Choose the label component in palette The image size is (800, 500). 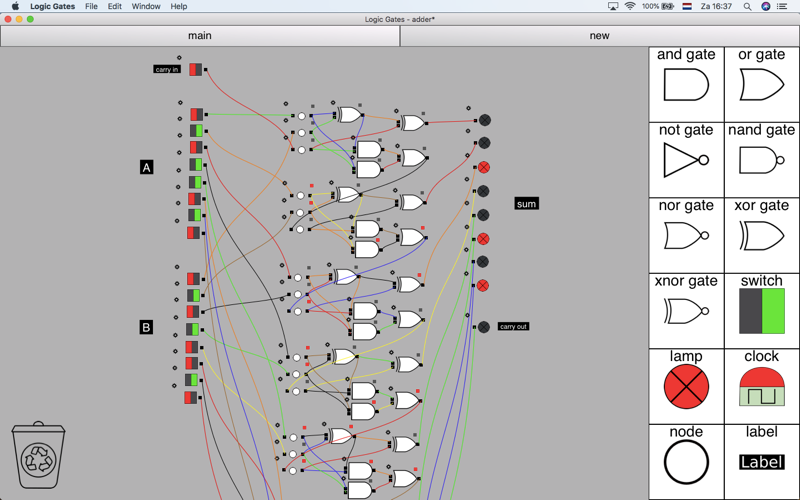pyautogui.click(x=761, y=462)
